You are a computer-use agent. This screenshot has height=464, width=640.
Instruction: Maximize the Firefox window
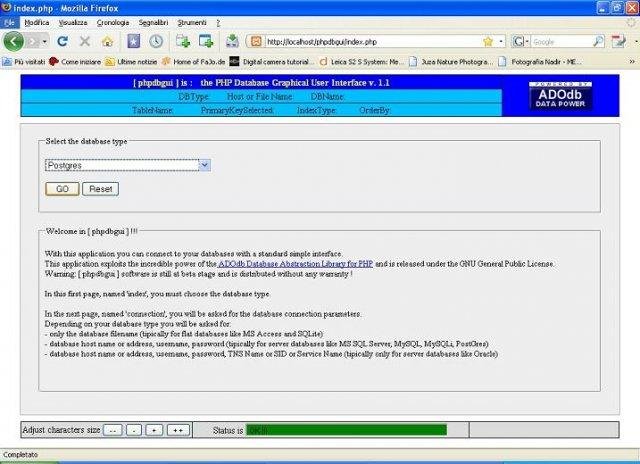click(617, 7)
